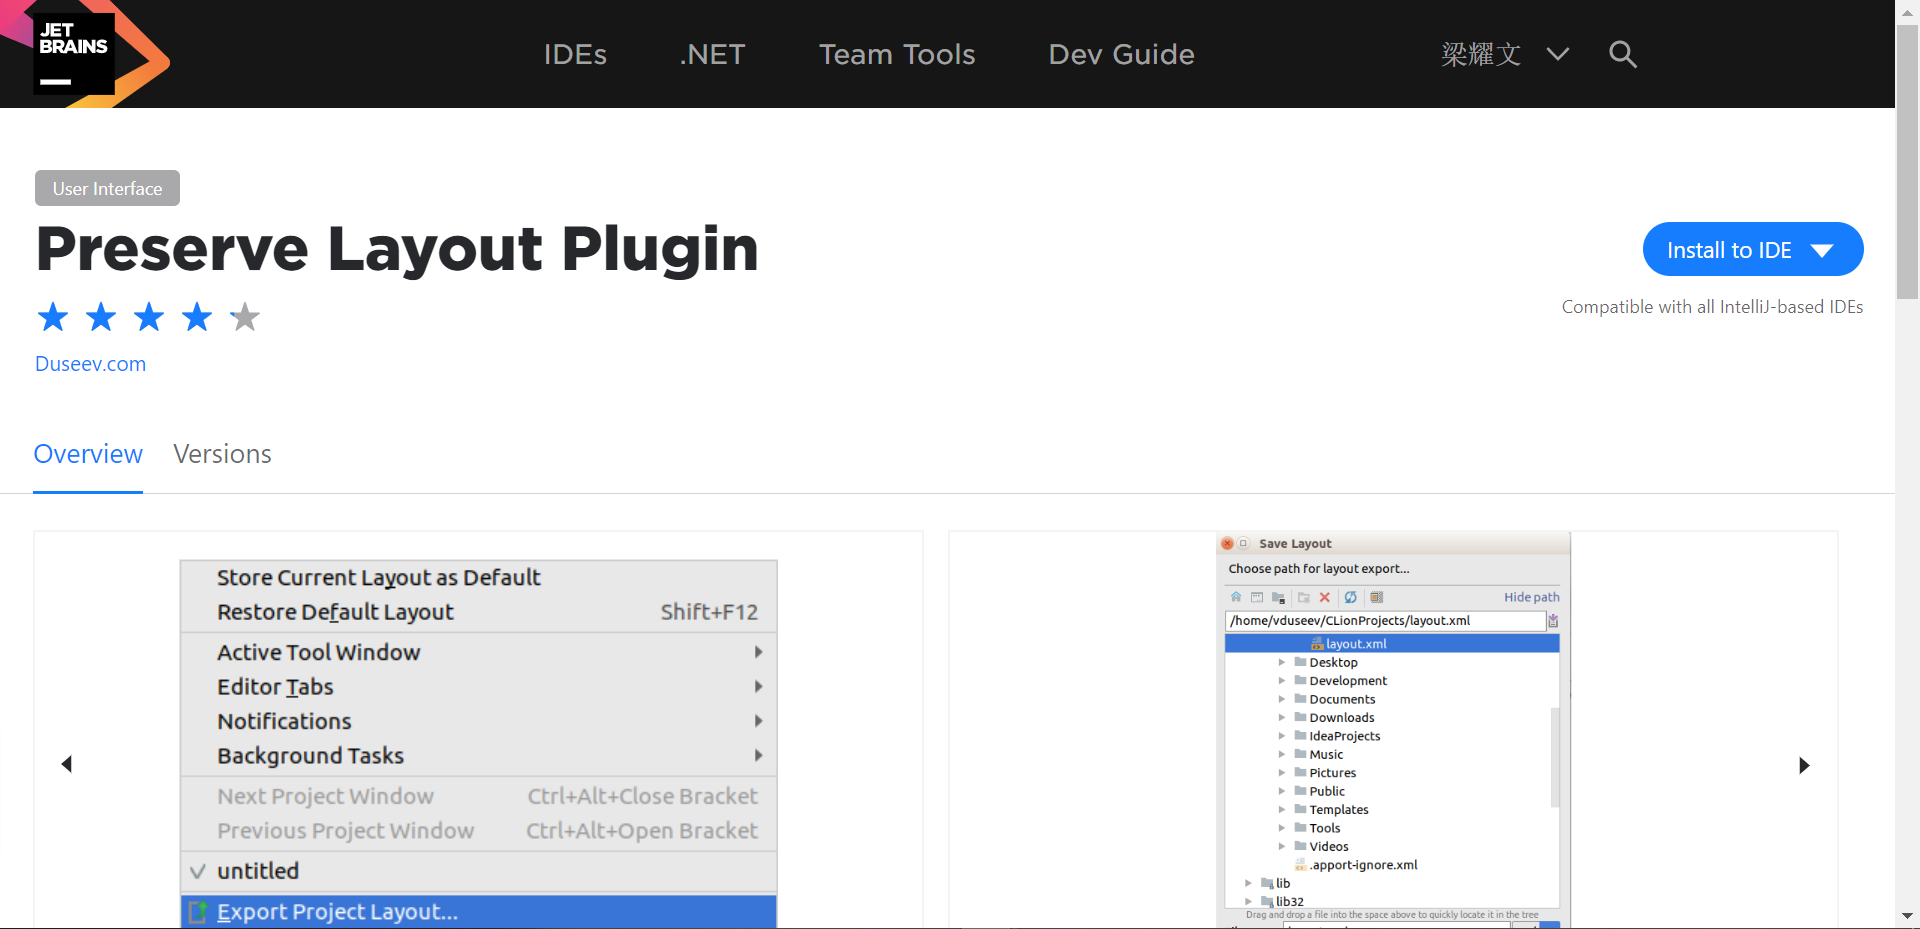Expand the Downloads folder
The width and height of the screenshot is (1920, 929).
click(x=1283, y=717)
